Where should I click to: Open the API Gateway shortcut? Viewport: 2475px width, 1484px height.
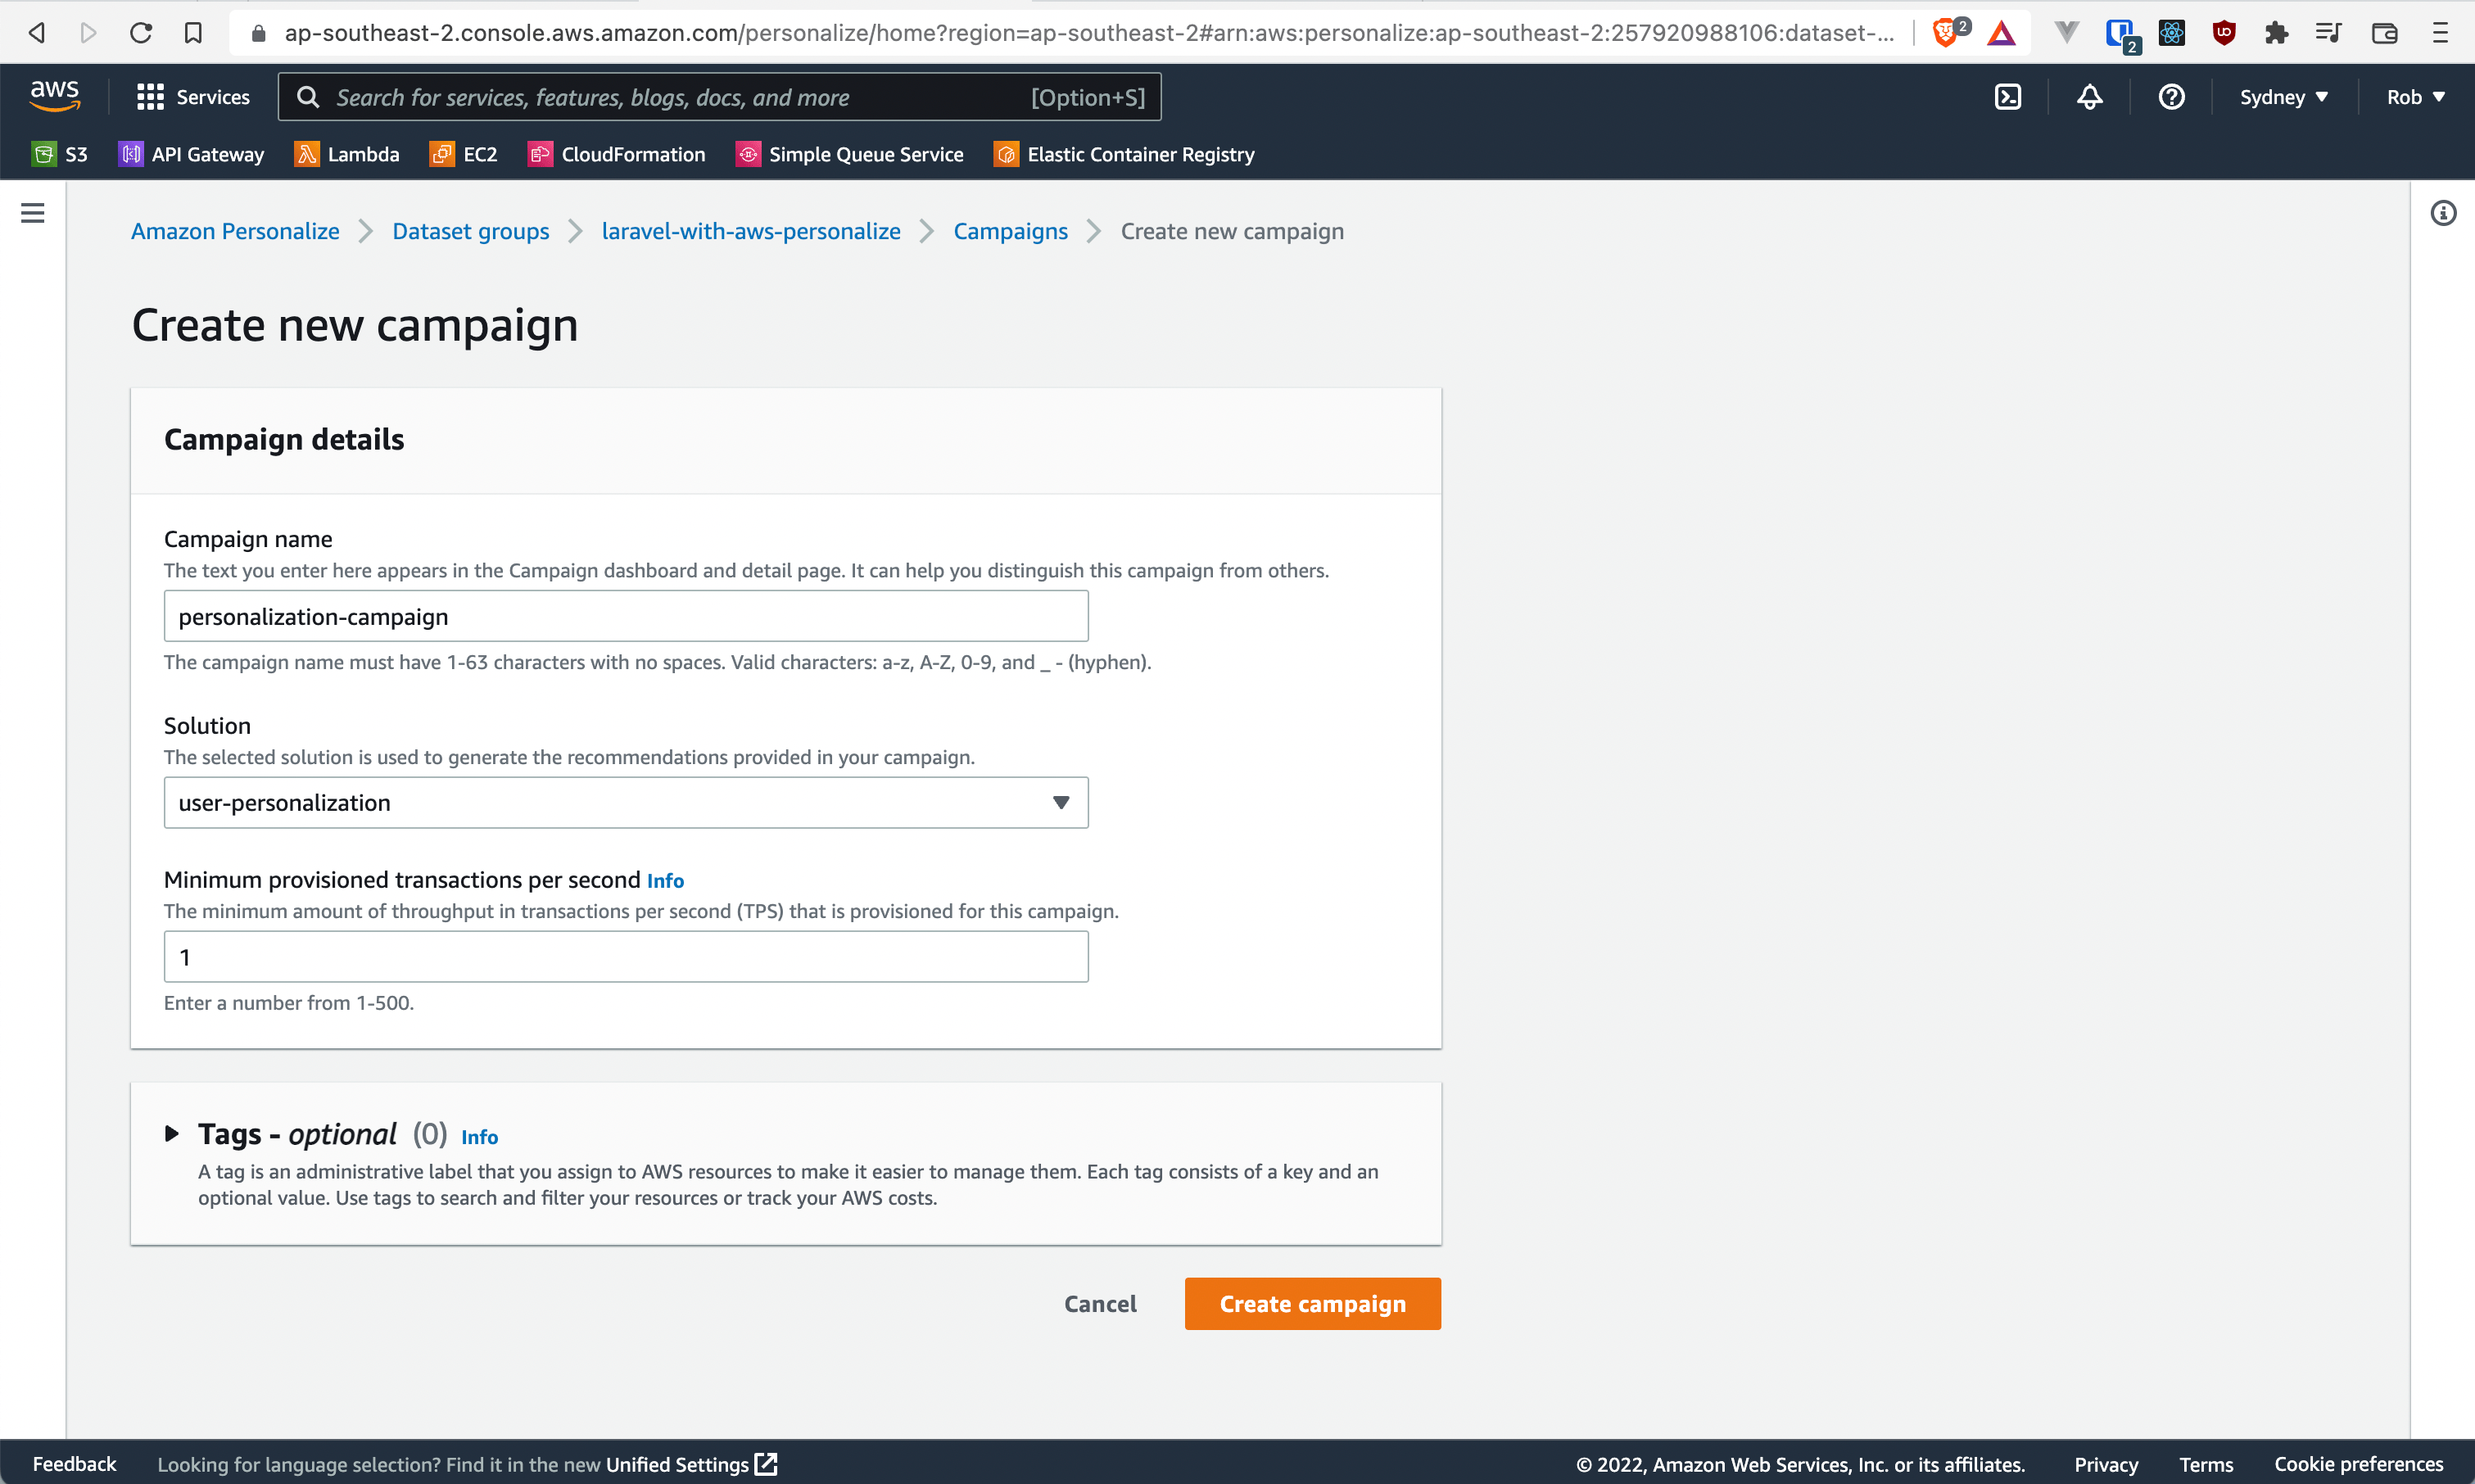tap(191, 154)
